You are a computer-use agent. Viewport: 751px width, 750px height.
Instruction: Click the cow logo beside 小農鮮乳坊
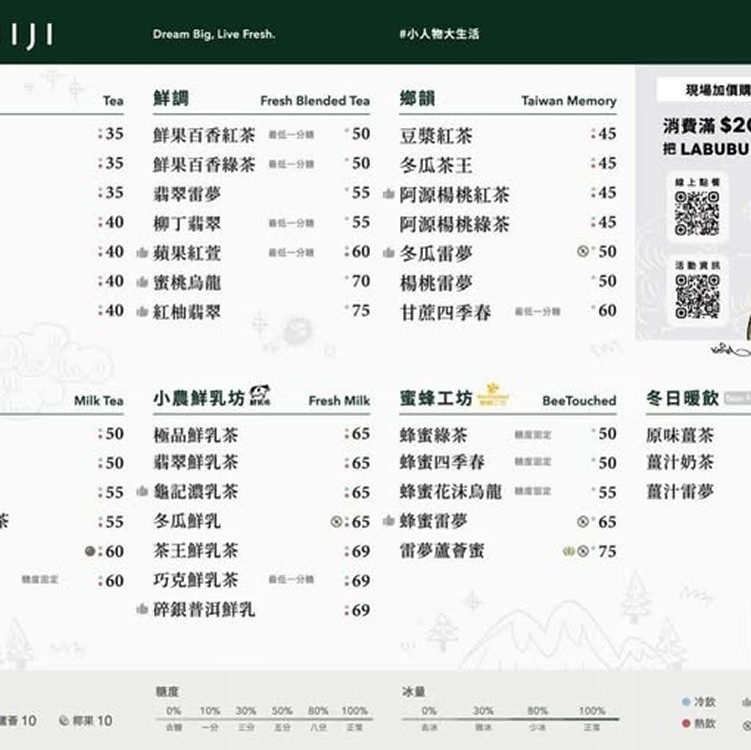260,395
